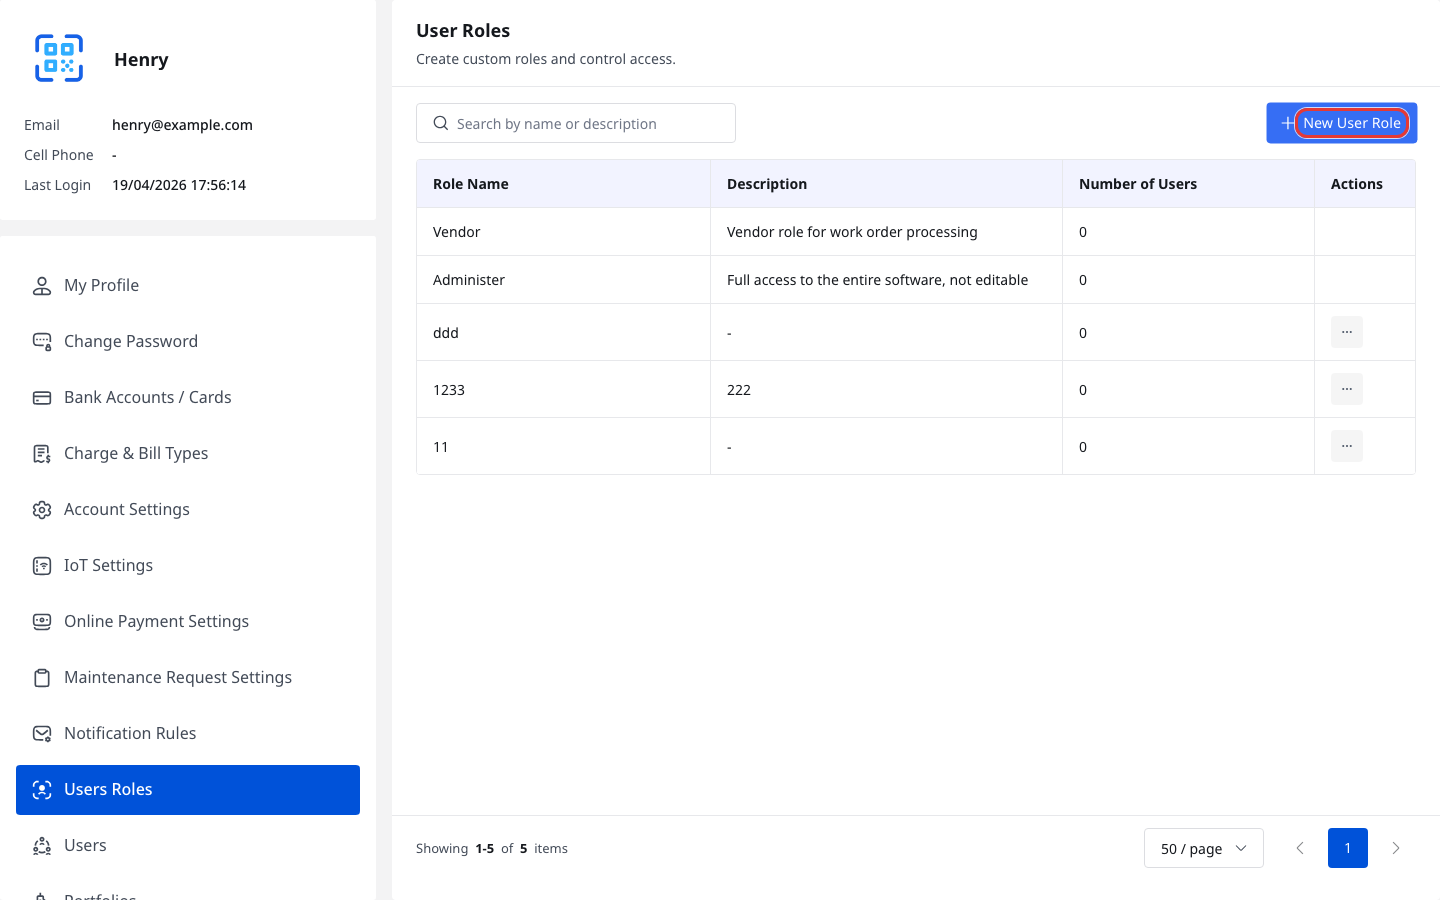The width and height of the screenshot is (1440, 900).
Task: Click the User Roles page title
Action: click(x=463, y=31)
